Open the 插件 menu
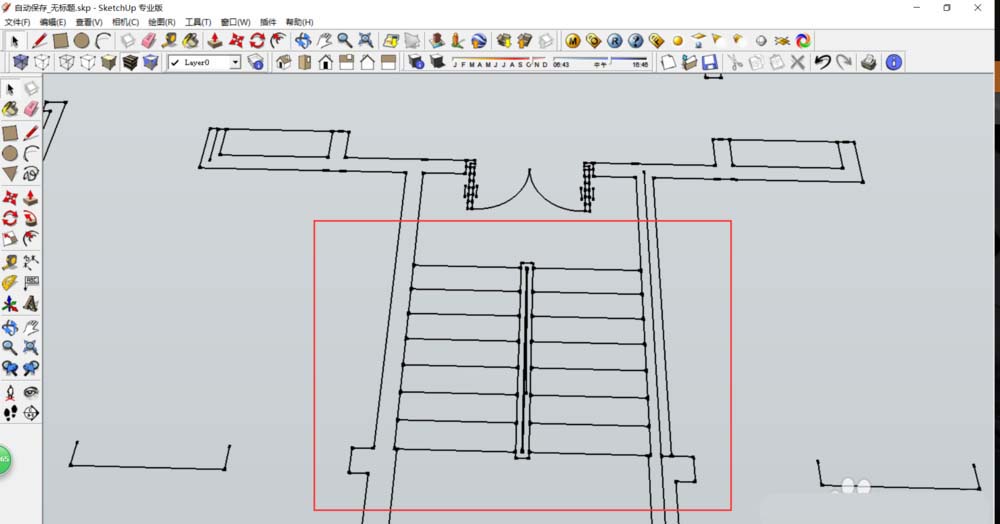The image size is (1000, 524). 268,22
